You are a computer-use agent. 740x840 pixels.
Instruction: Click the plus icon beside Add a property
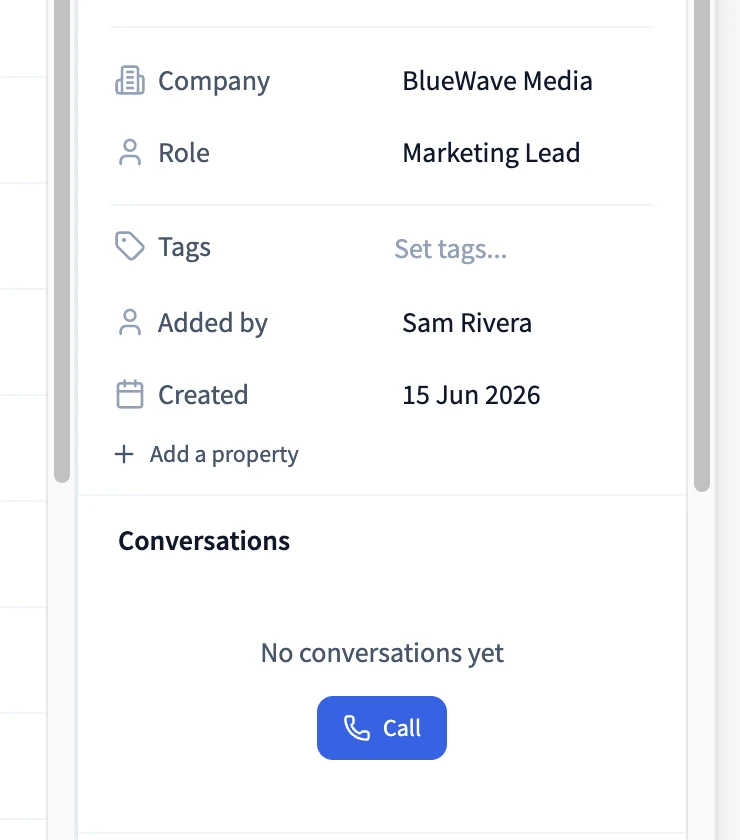(124, 454)
